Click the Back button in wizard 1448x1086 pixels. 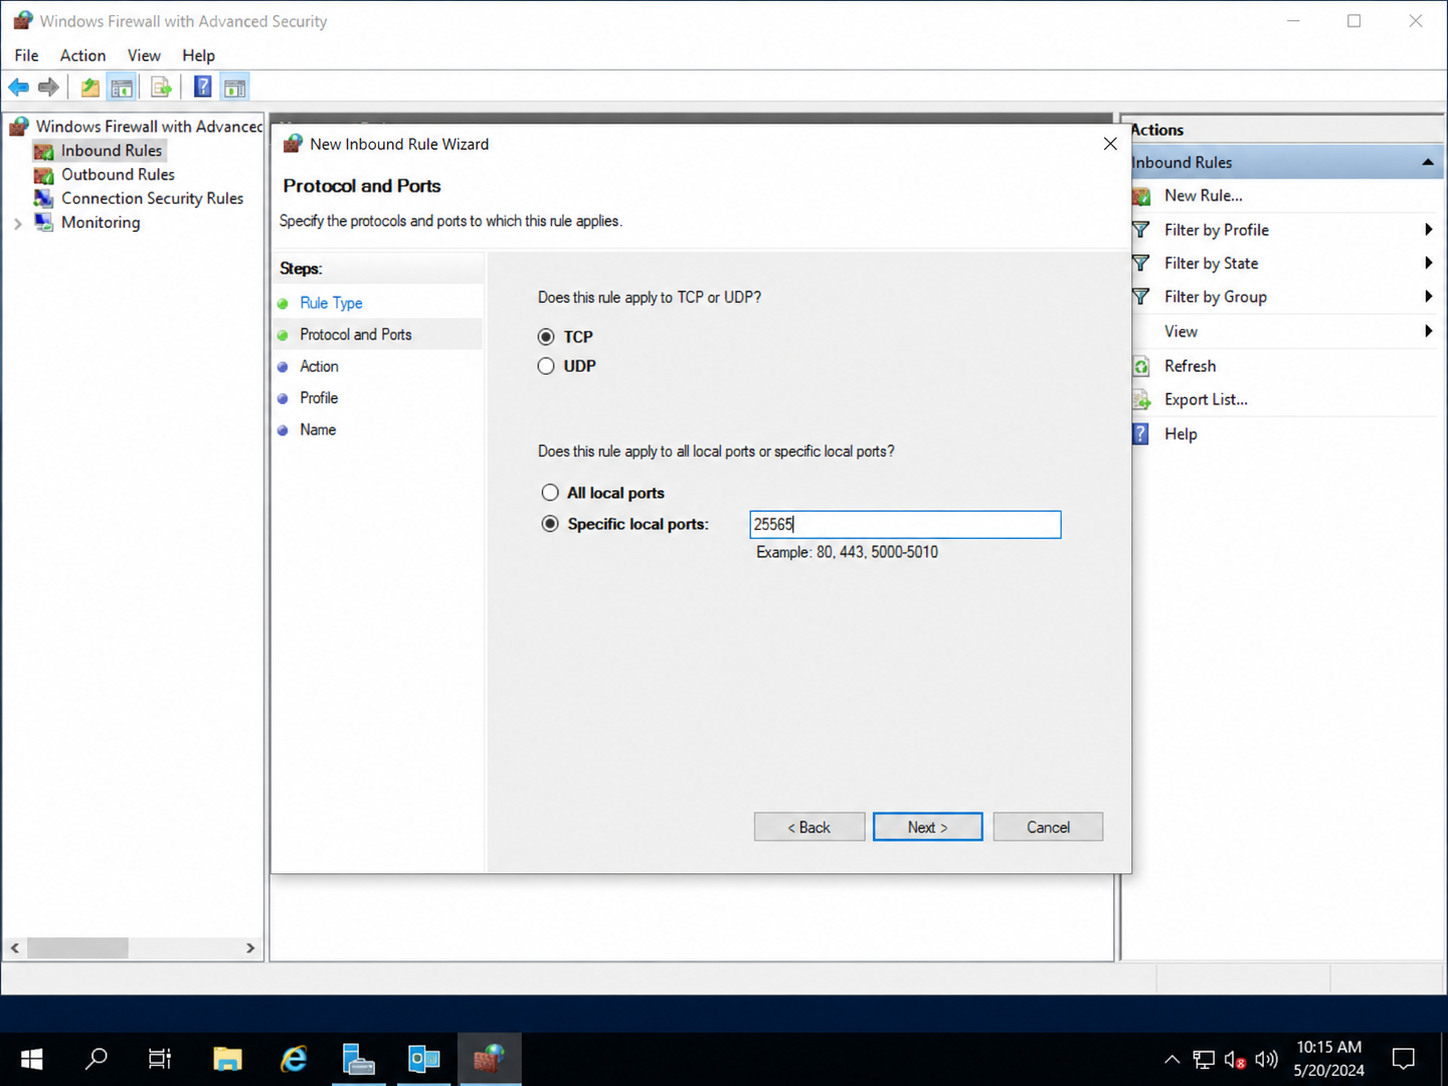(809, 827)
